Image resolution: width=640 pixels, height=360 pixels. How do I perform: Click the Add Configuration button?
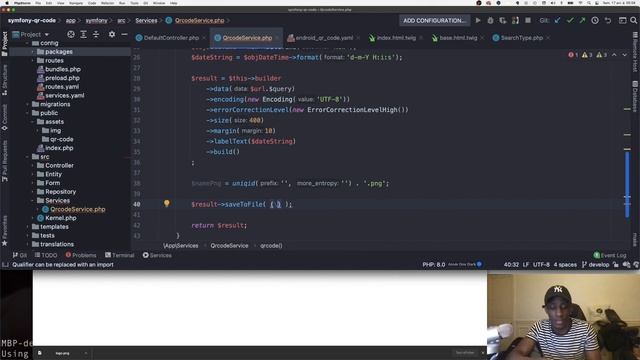pos(434,20)
